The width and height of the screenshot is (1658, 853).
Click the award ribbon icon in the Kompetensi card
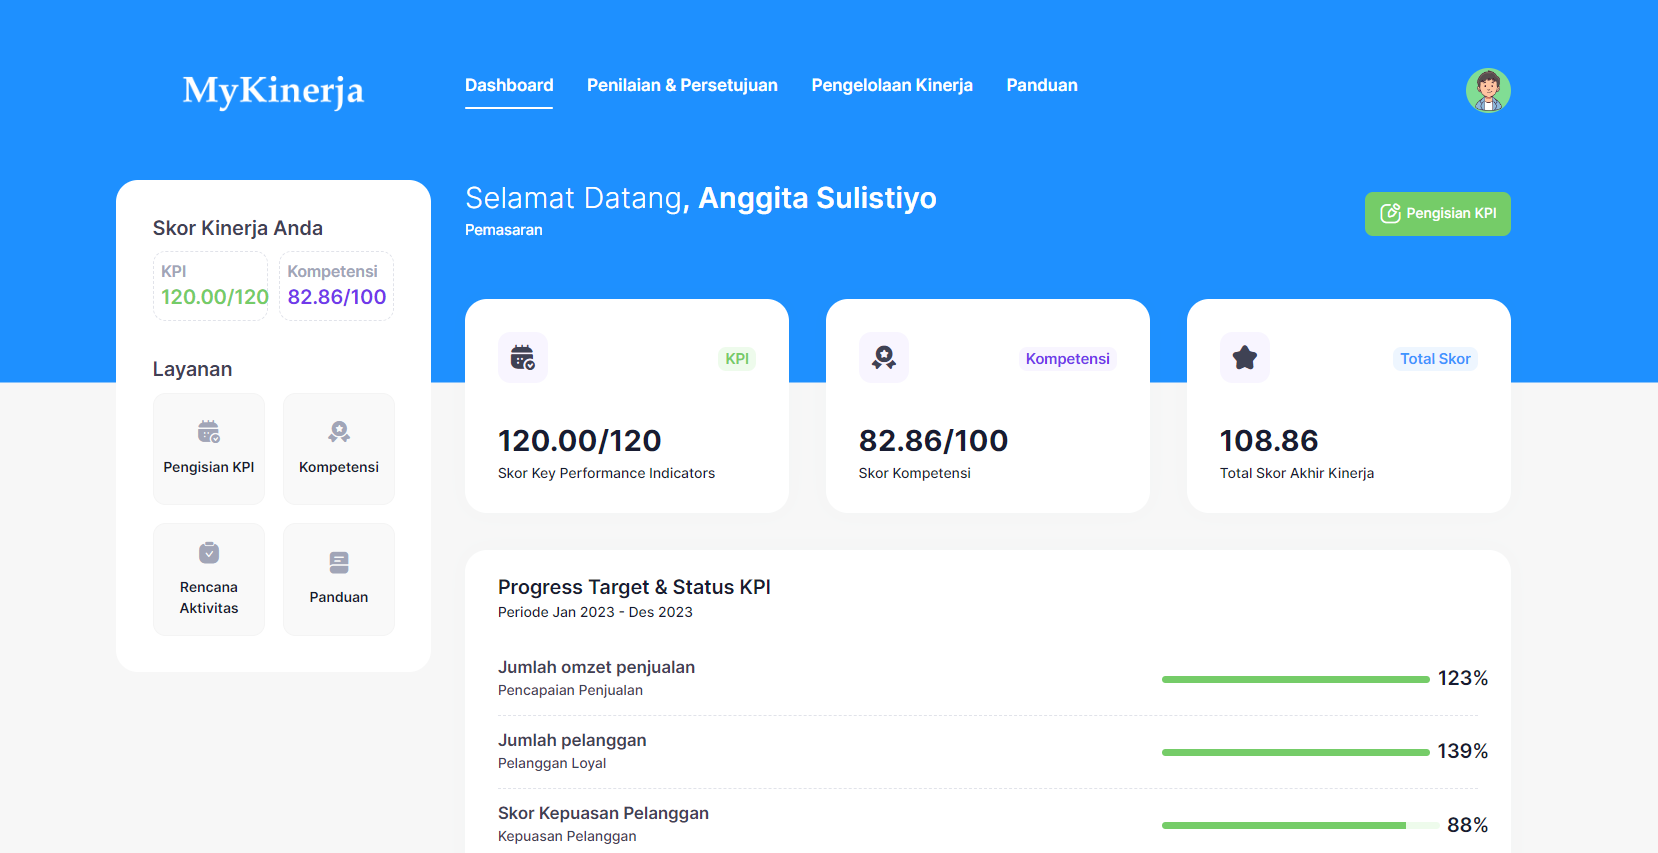(x=883, y=357)
